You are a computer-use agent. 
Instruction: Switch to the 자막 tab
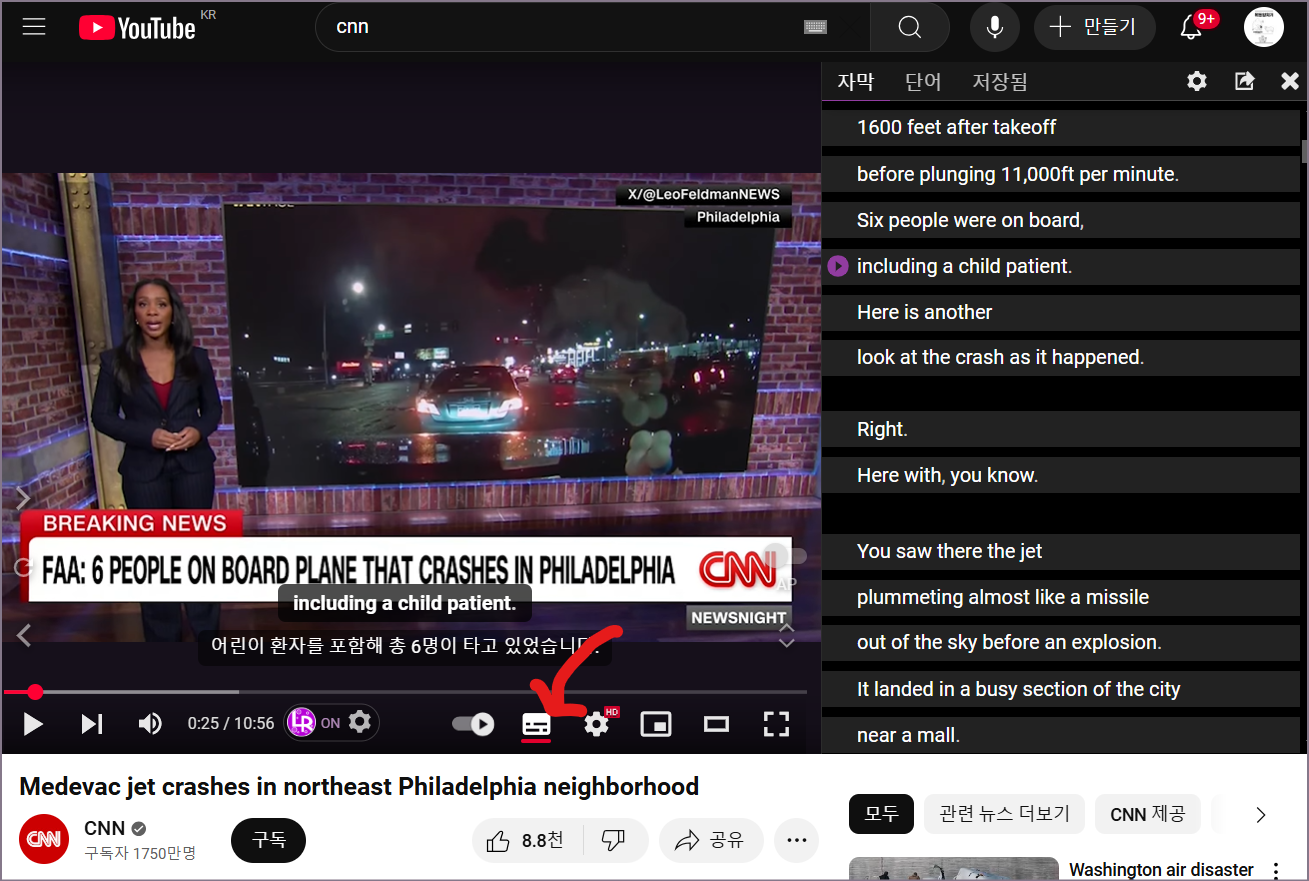point(855,82)
